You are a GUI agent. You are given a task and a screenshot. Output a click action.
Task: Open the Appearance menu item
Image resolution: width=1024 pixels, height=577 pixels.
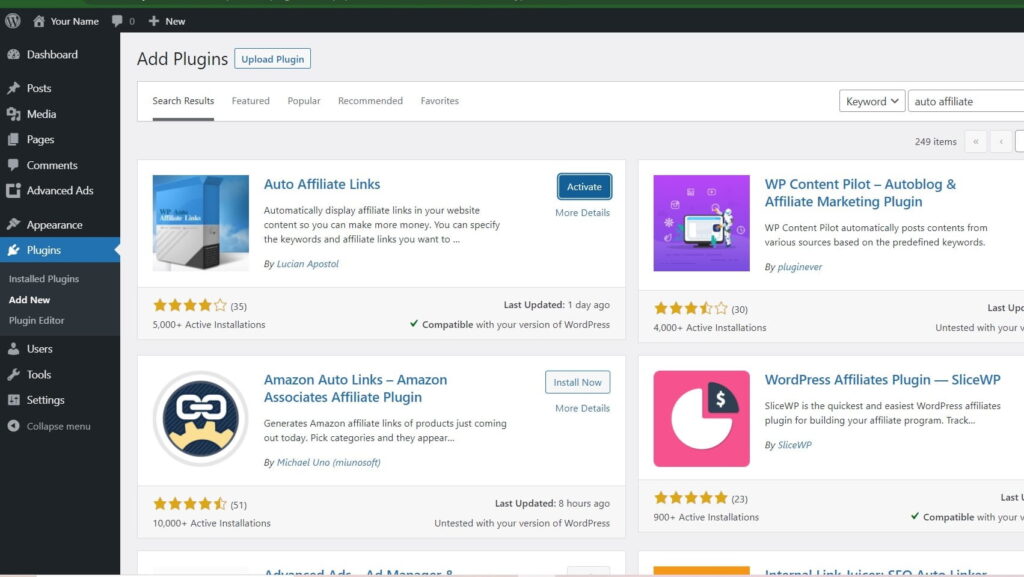tap(60, 224)
